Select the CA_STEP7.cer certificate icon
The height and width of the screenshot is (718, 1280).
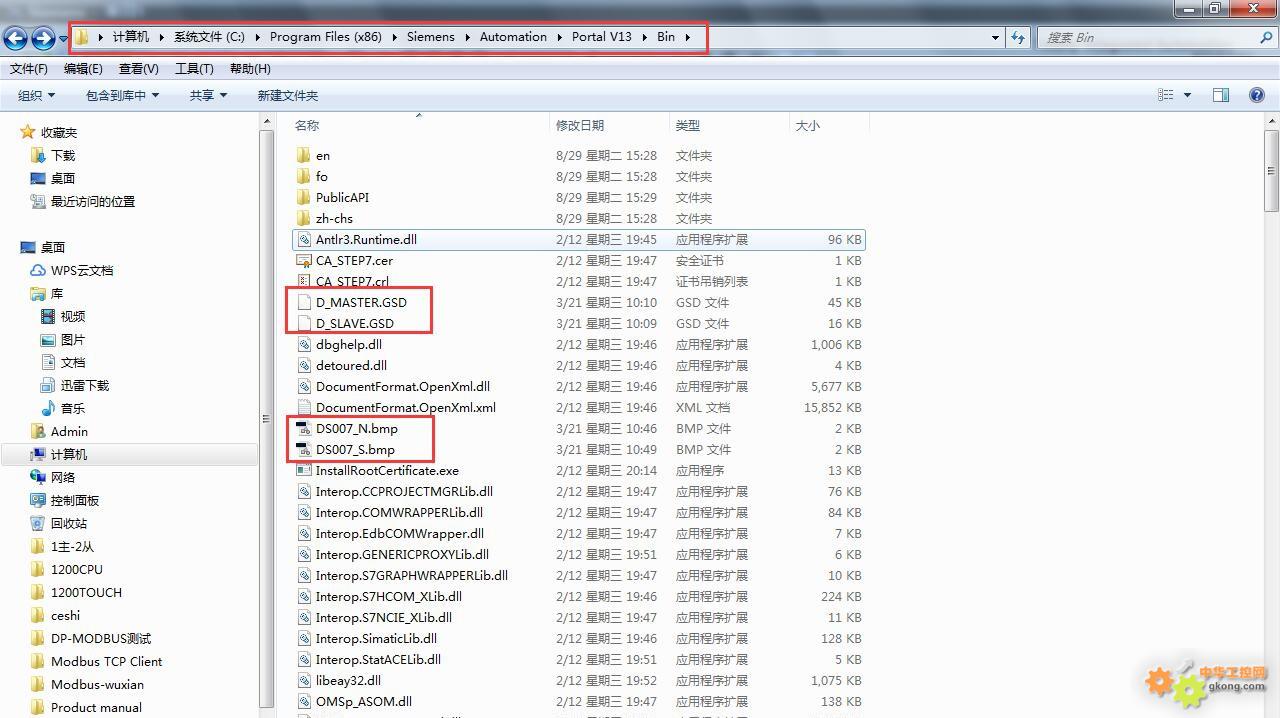pyautogui.click(x=304, y=260)
